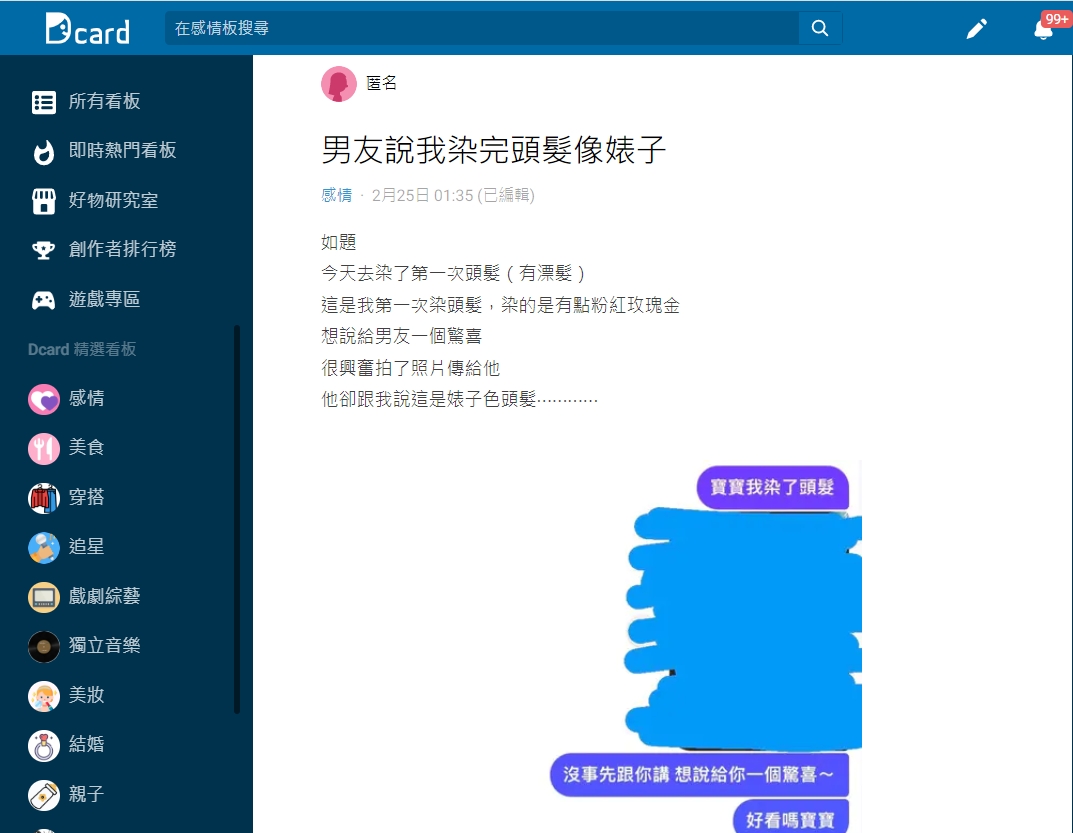Click the line 很興奮拍了照片傳給他
Viewport: 1073px width, 833px height.
[411, 368]
